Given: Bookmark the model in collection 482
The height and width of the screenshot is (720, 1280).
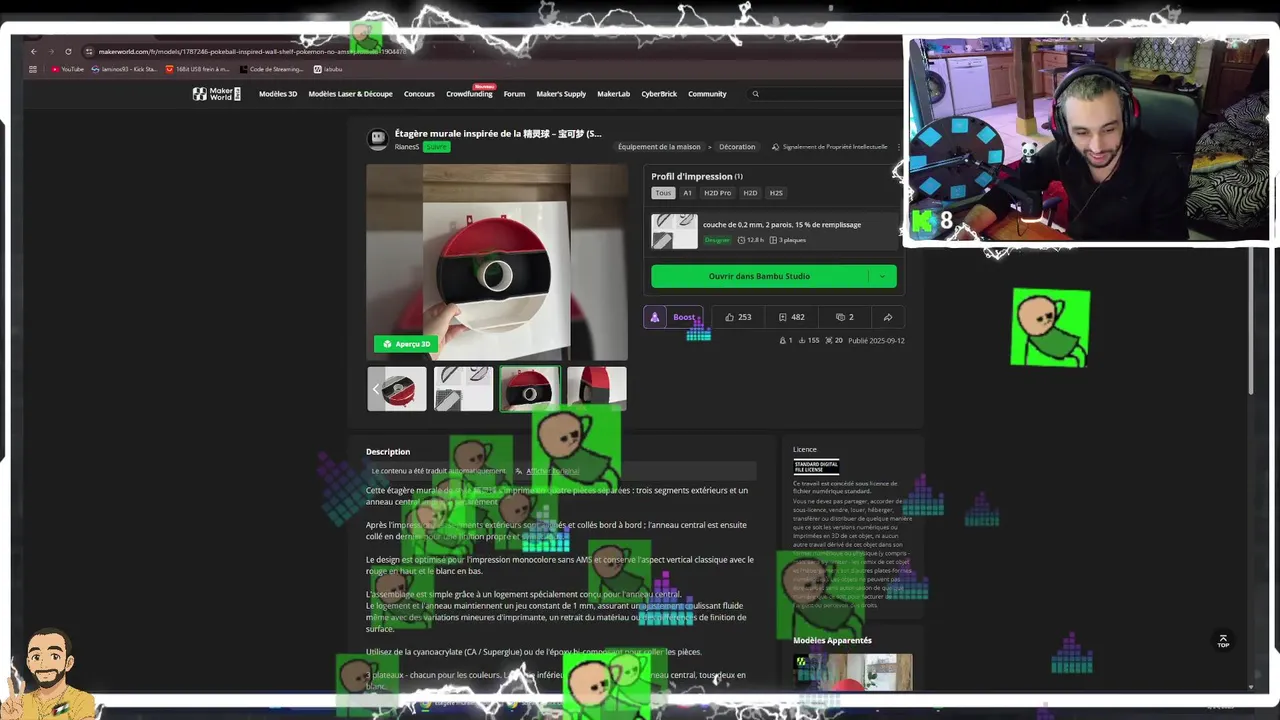Looking at the screenshot, I should coord(791,317).
